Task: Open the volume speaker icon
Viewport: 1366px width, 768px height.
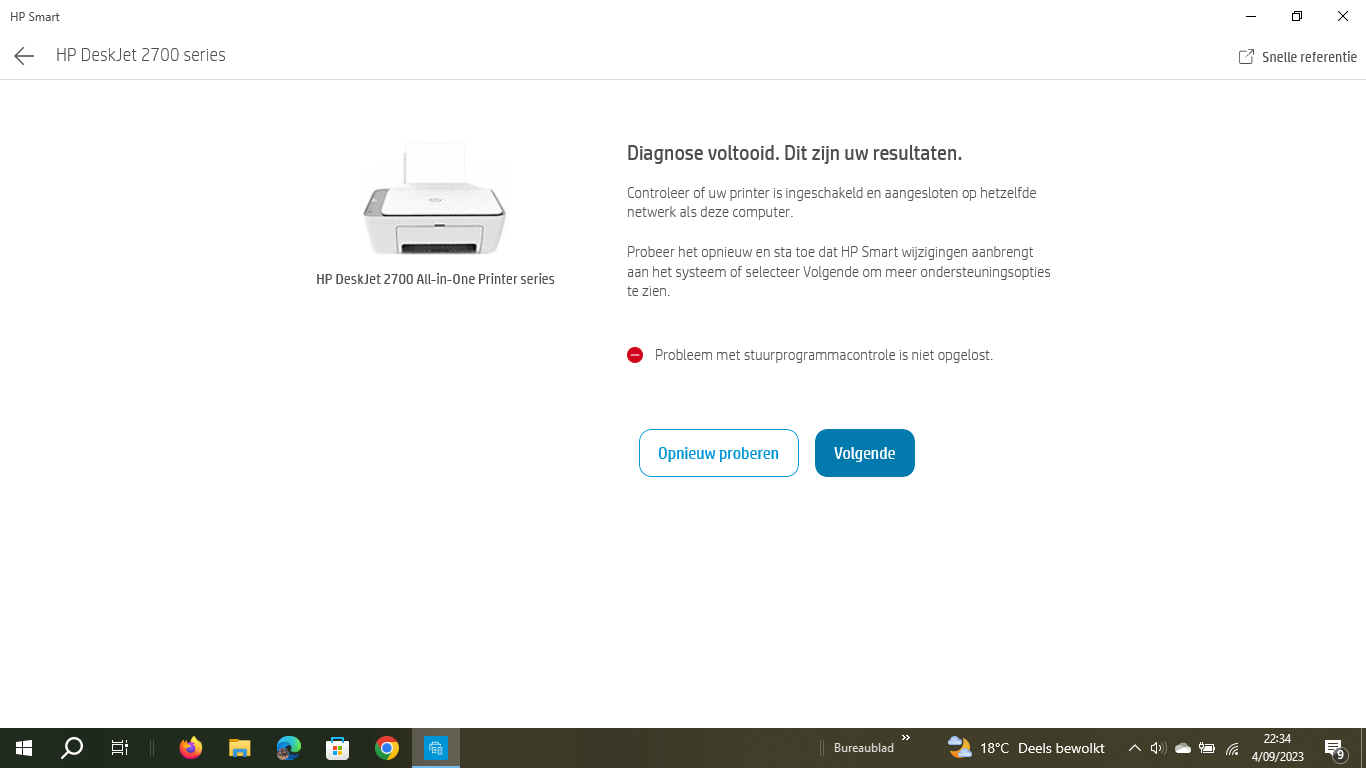Action: click(1158, 748)
